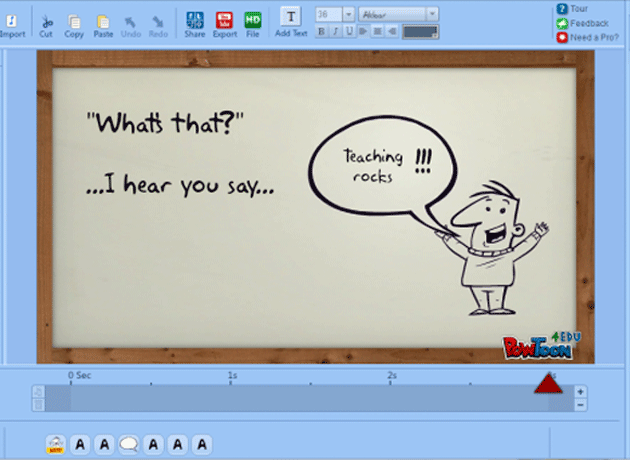Open the font size dropdown

click(348, 14)
